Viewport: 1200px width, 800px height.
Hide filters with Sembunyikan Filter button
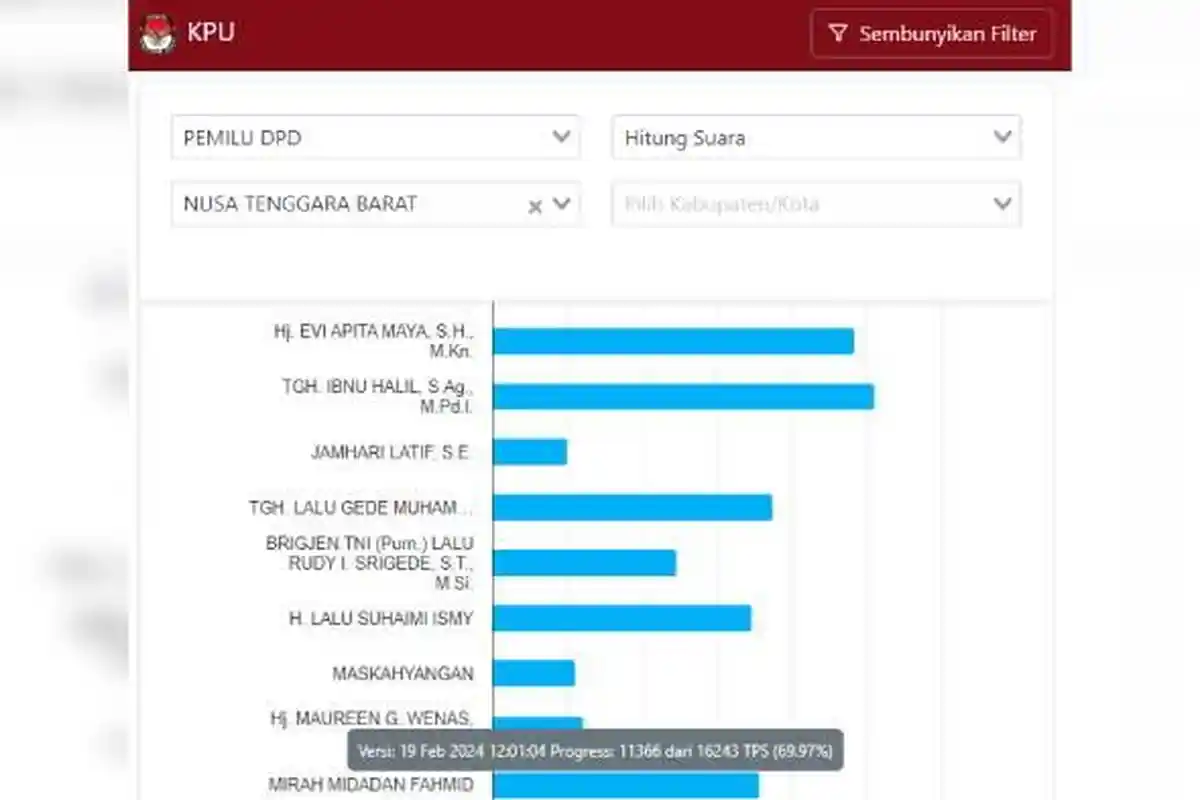pyautogui.click(x=931, y=34)
